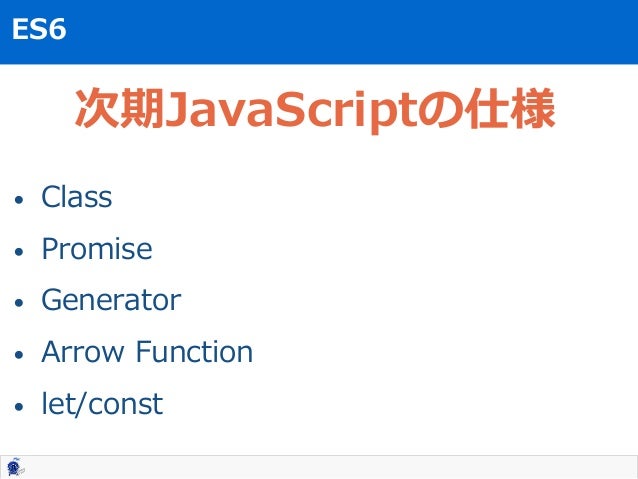
Task: Click the bullet dot before Promise
Action: (x=19, y=252)
